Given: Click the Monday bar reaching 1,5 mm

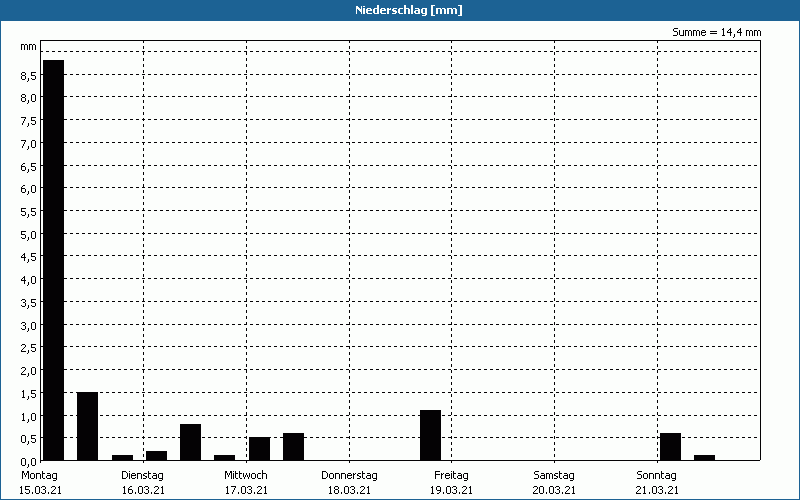Looking at the screenshot, I should click(x=87, y=426).
